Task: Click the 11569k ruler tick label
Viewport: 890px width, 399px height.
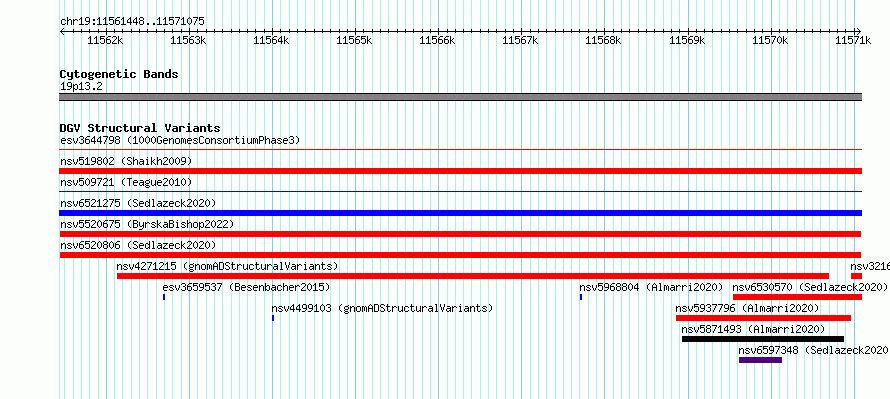Action: 687,40
